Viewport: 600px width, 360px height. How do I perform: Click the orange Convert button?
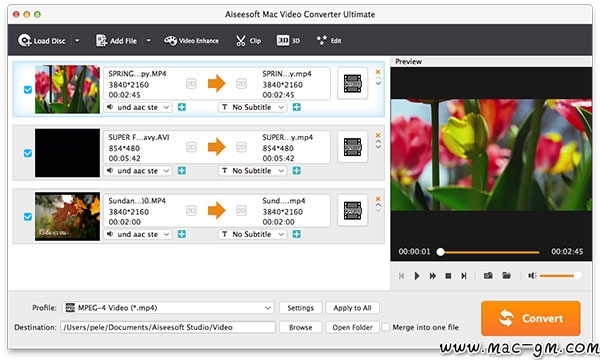point(531,318)
